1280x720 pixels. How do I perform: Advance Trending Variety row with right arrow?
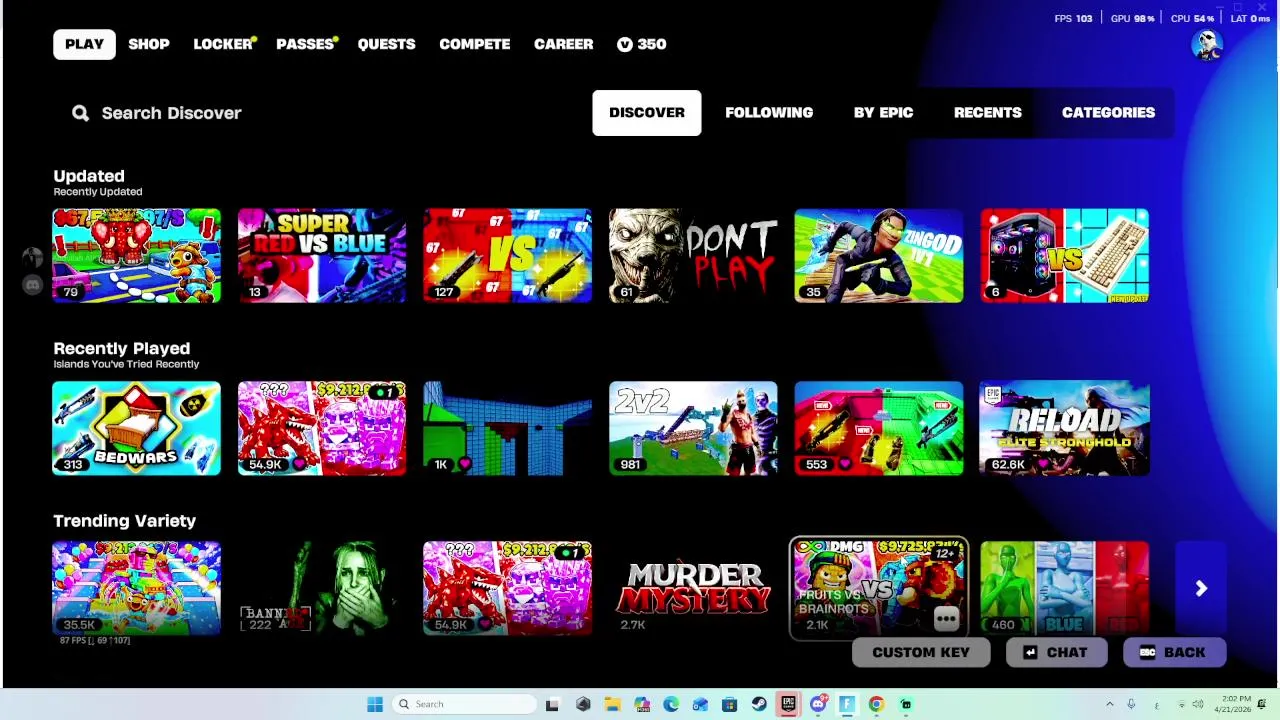point(1201,589)
